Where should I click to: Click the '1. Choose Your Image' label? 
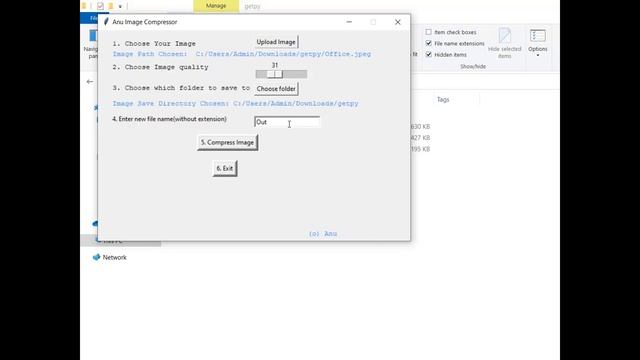coord(154,44)
